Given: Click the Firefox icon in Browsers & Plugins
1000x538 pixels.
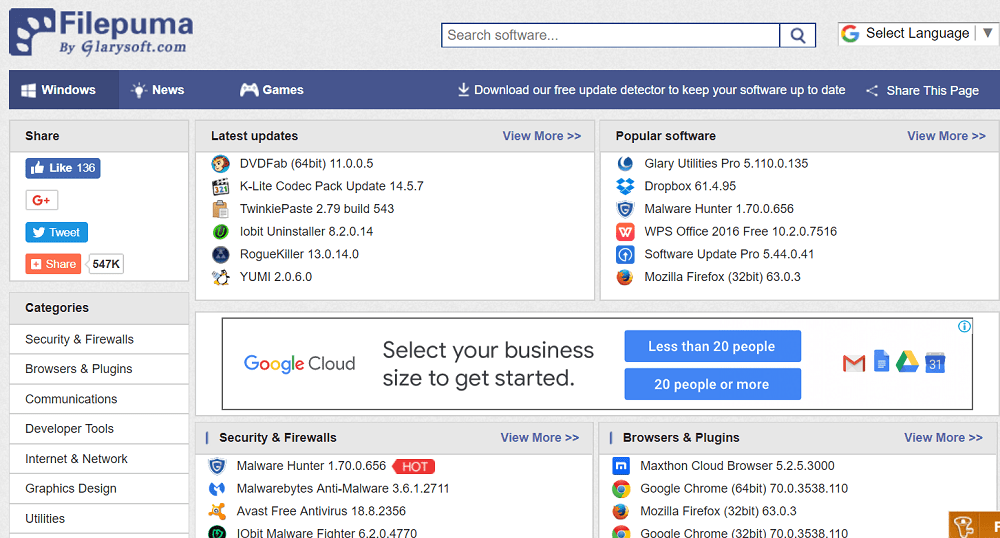Looking at the screenshot, I should (x=621, y=511).
